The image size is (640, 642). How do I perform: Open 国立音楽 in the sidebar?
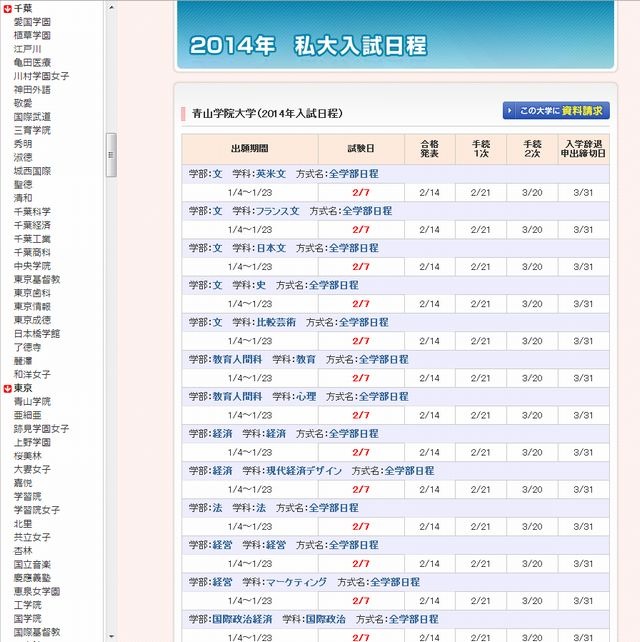(32, 564)
